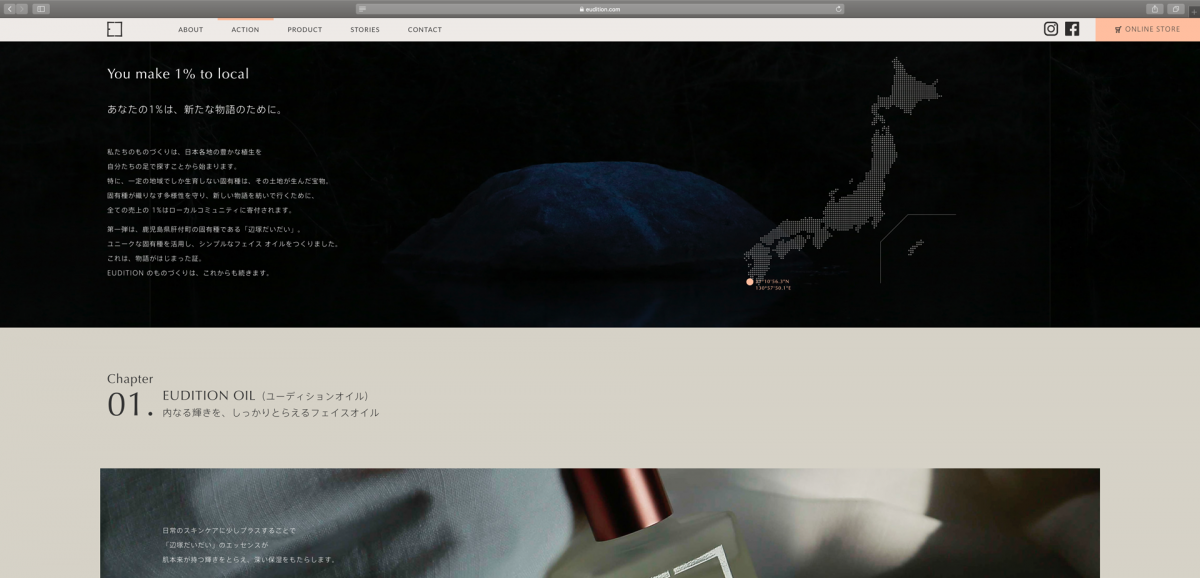1200x578 pixels.
Task: Toggle Safari's sidebar button
Action: click(x=41, y=8)
